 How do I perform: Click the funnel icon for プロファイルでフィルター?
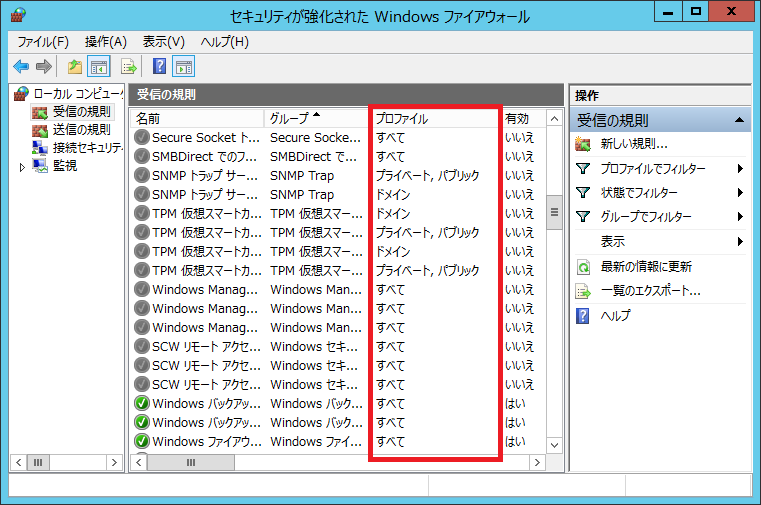(x=583, y=168)
